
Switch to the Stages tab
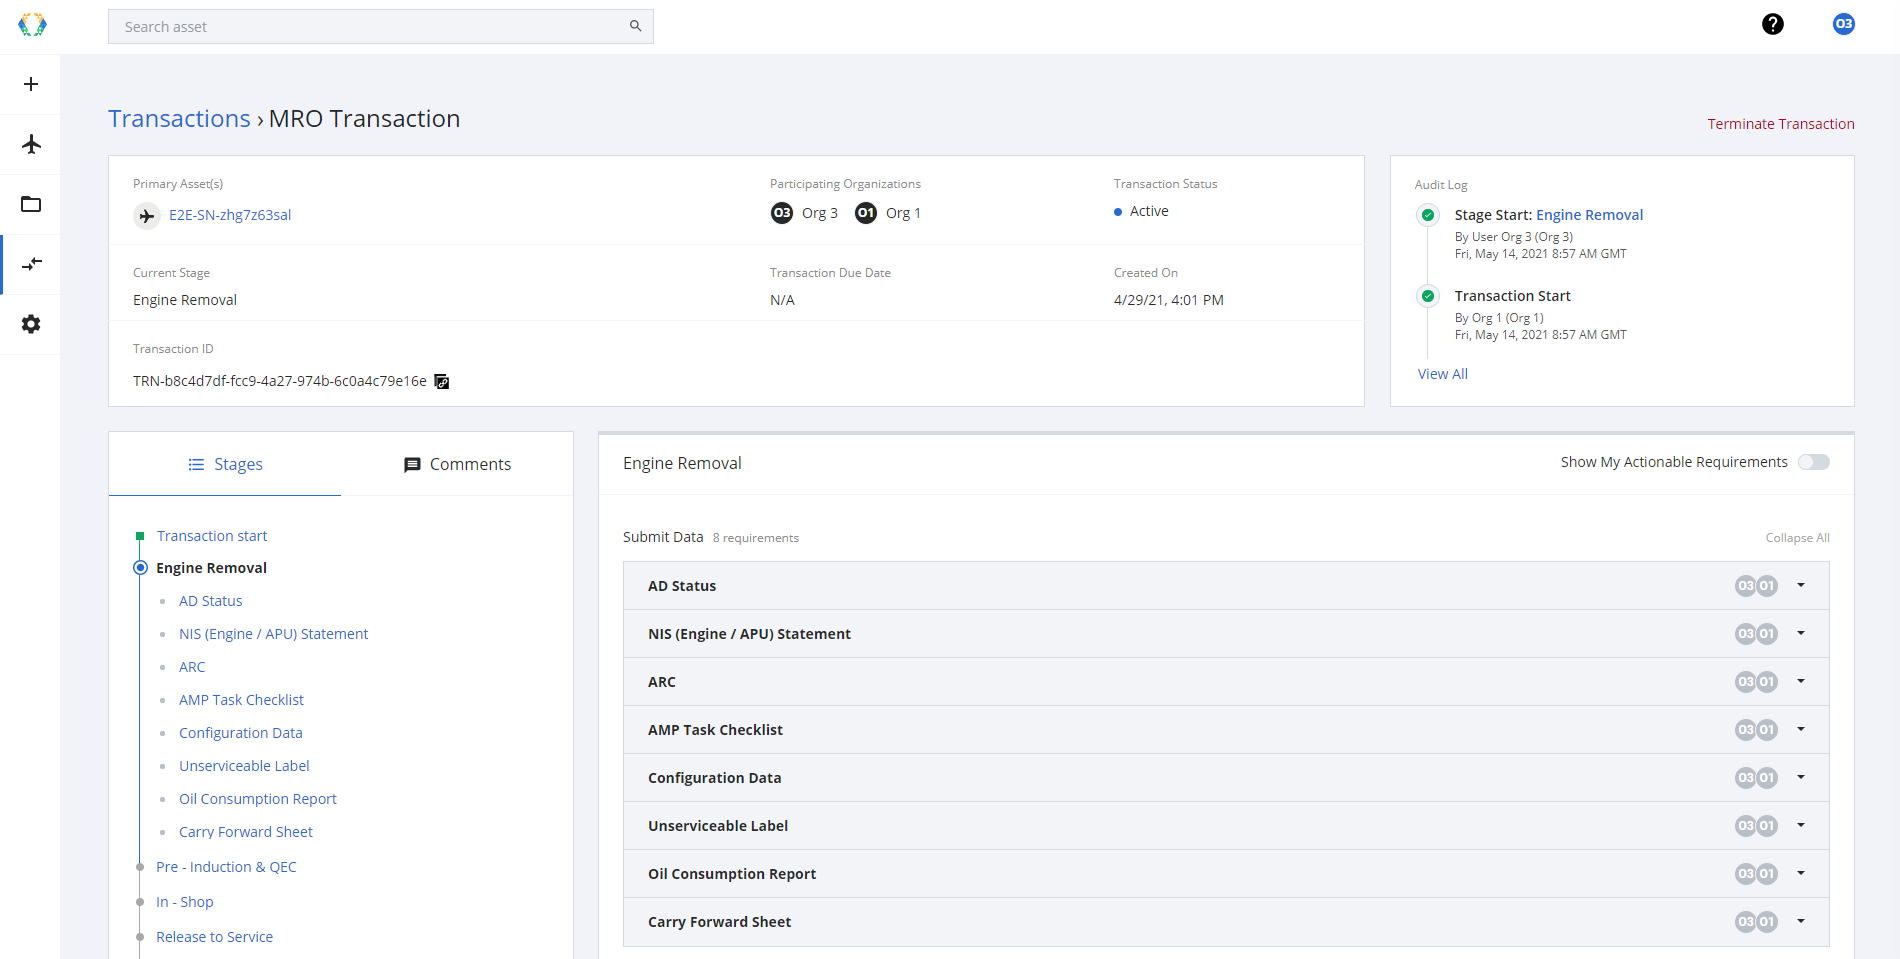(225, 464)
